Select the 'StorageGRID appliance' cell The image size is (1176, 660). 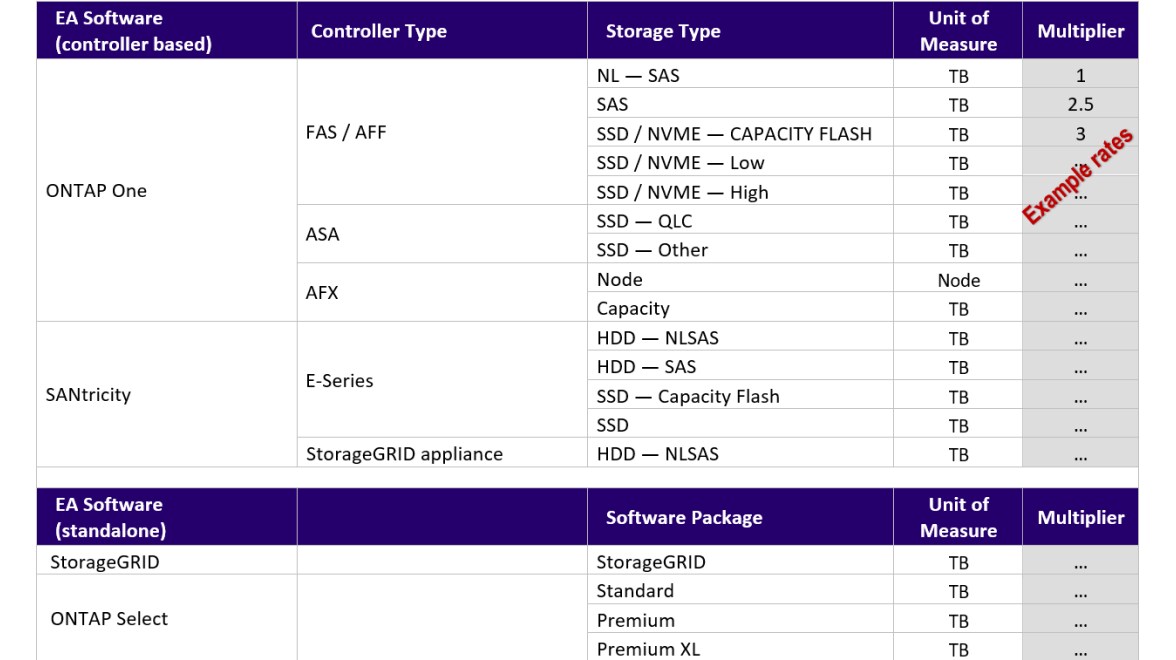405,454
